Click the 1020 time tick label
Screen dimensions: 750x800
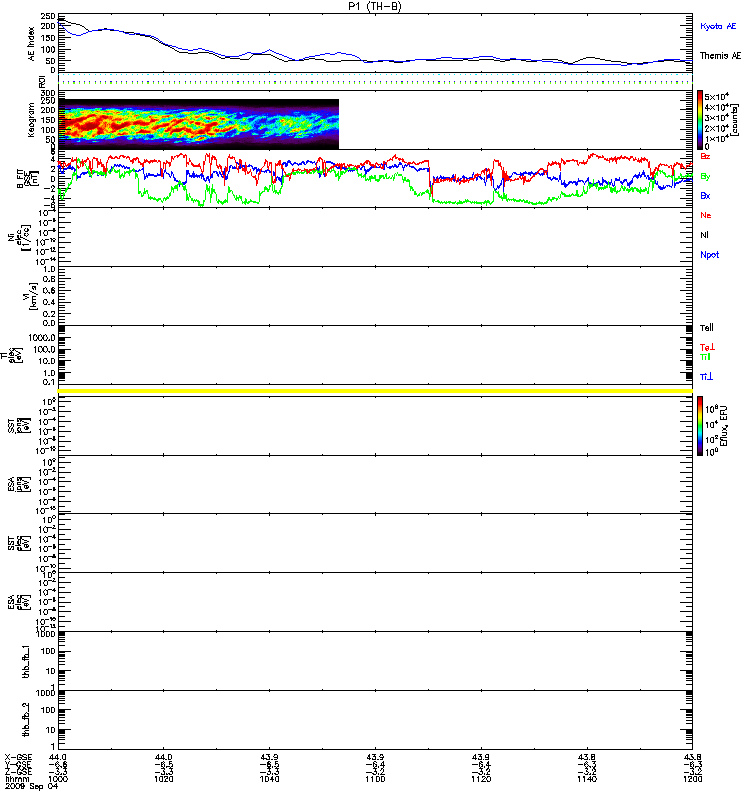163,779
